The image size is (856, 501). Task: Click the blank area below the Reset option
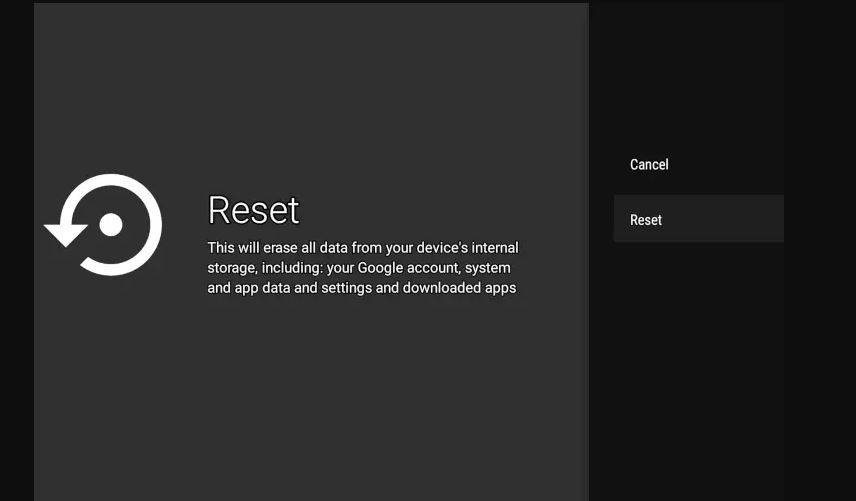click(698, 371)
